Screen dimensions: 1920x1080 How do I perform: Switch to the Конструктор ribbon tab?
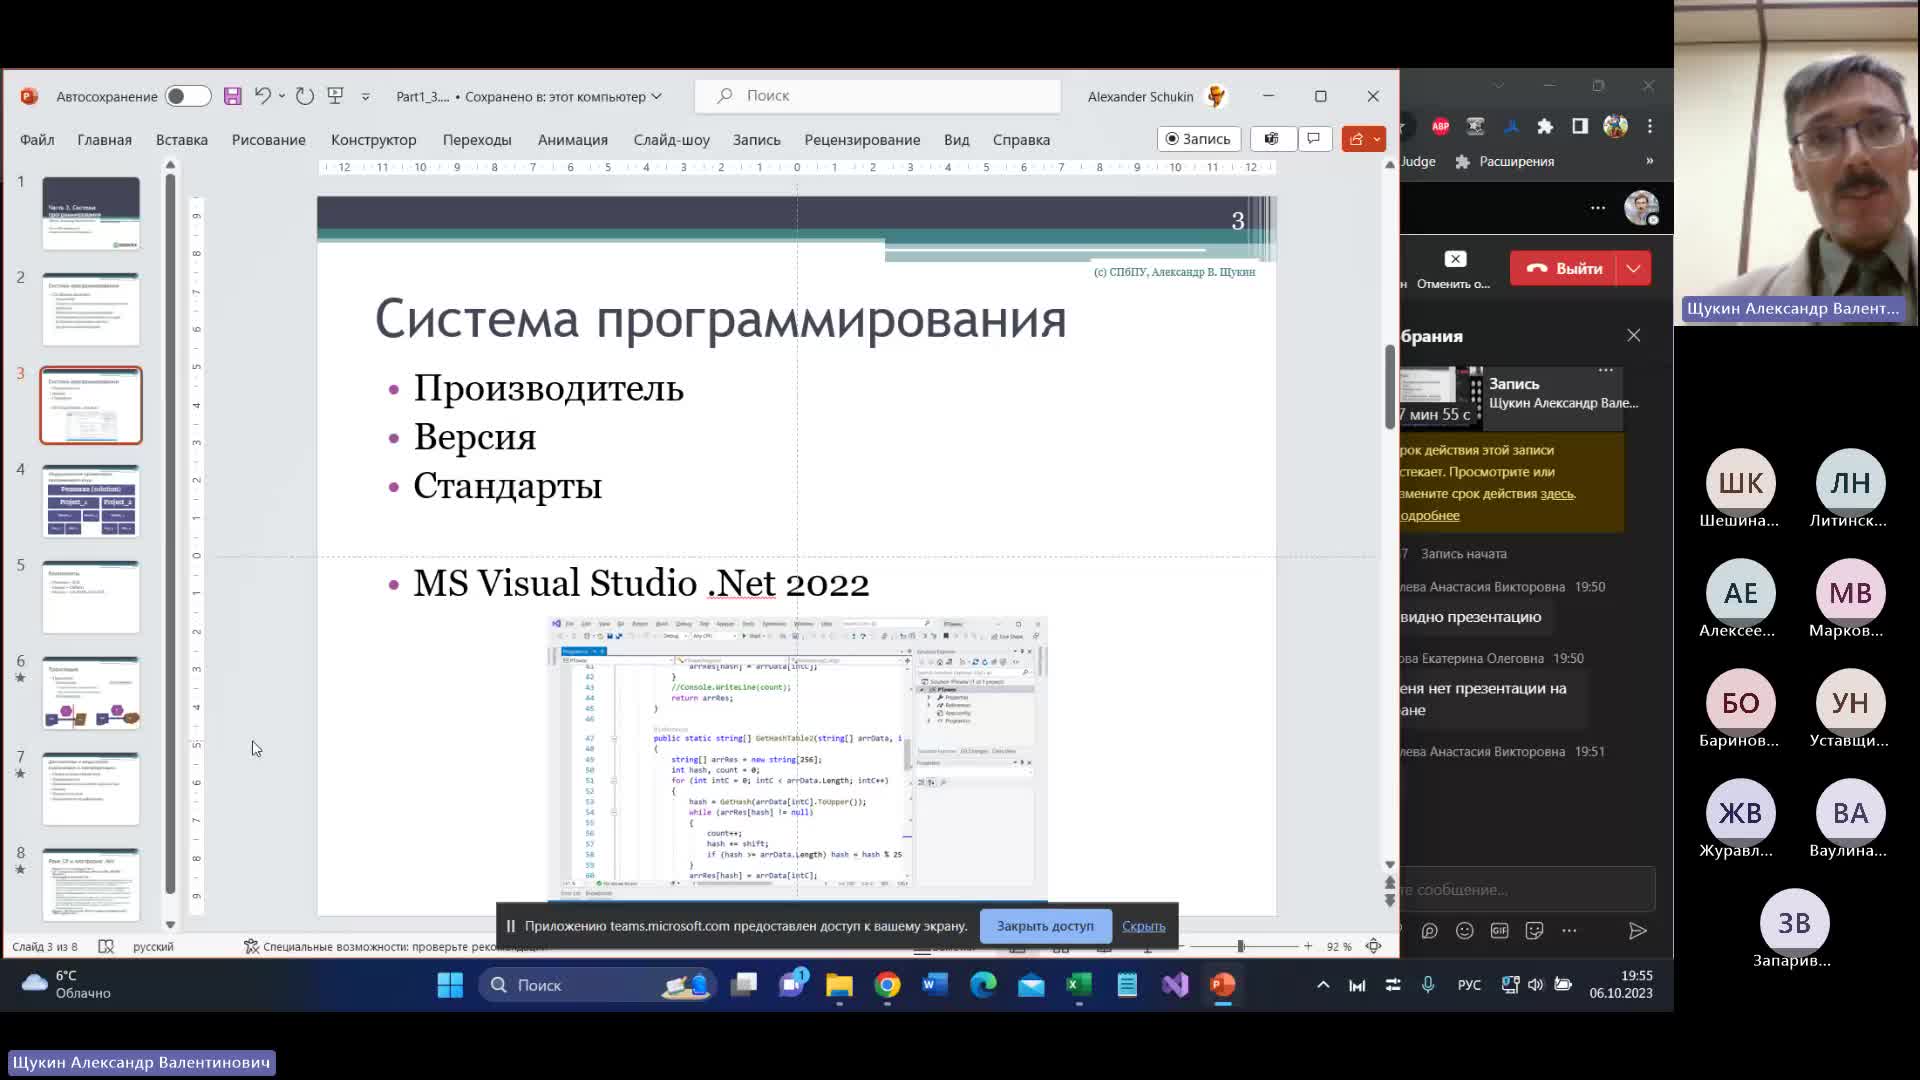tap(374, 140)
